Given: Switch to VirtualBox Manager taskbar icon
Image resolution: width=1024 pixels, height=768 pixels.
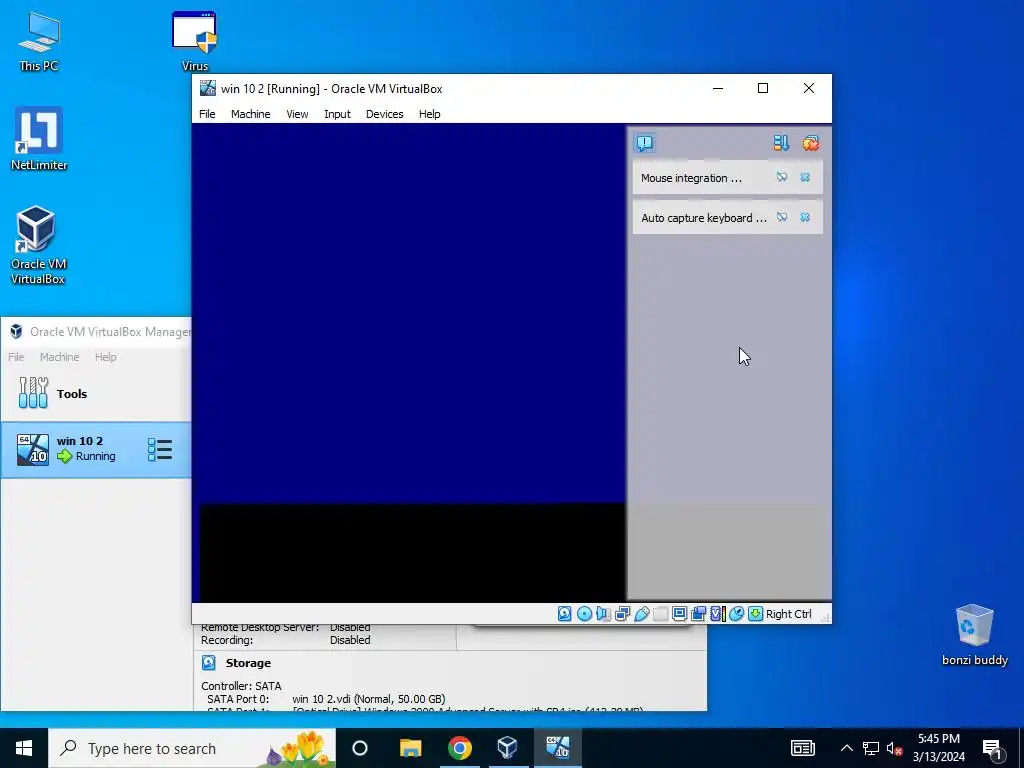Looking at the screenshot, I should pyautogui.click(x=507, y=748).
